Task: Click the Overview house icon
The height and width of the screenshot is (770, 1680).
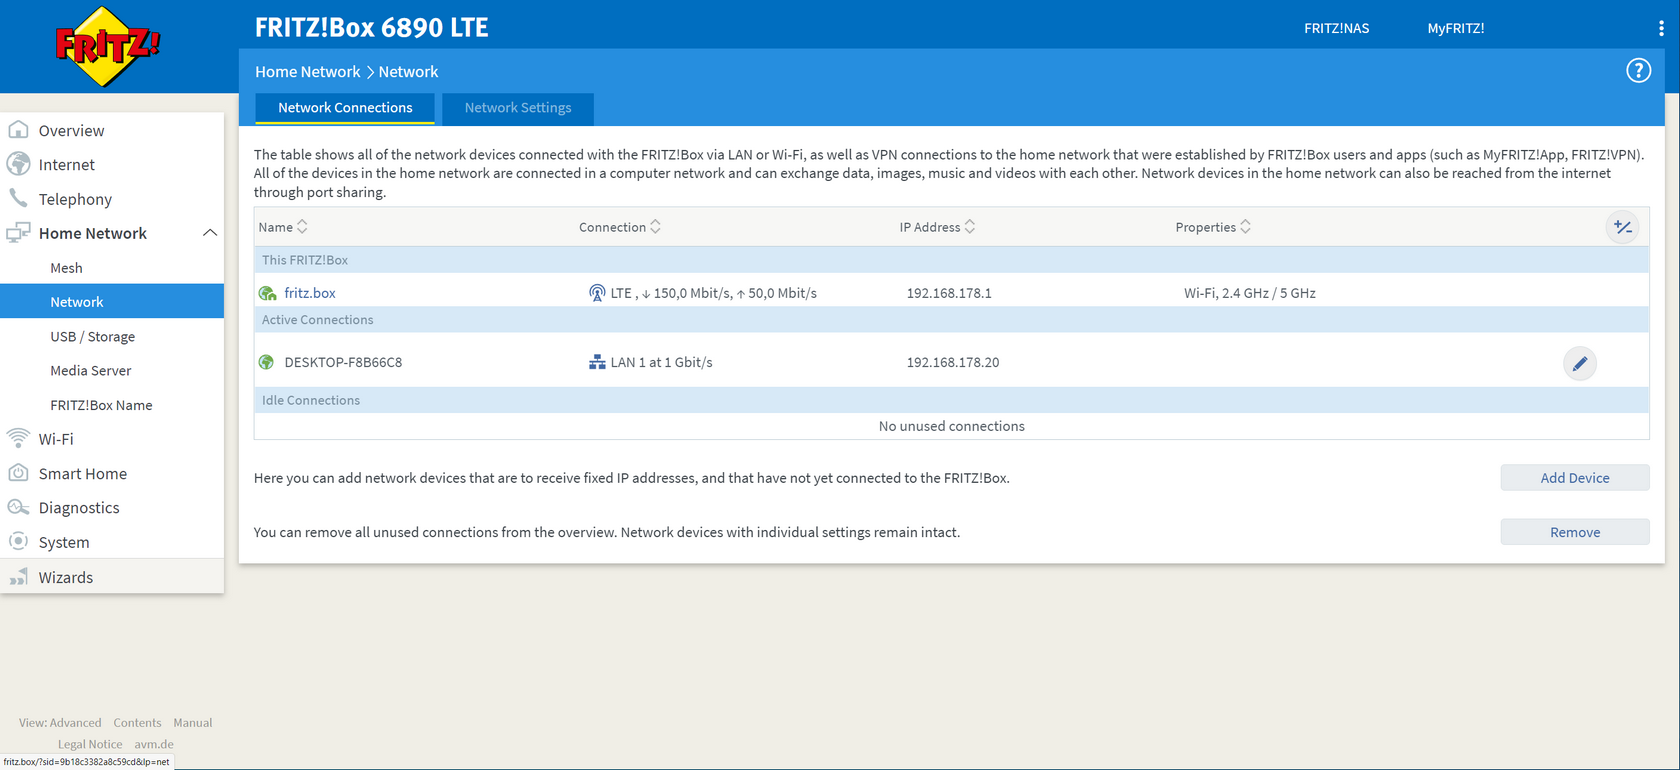Action: (18, 130)
